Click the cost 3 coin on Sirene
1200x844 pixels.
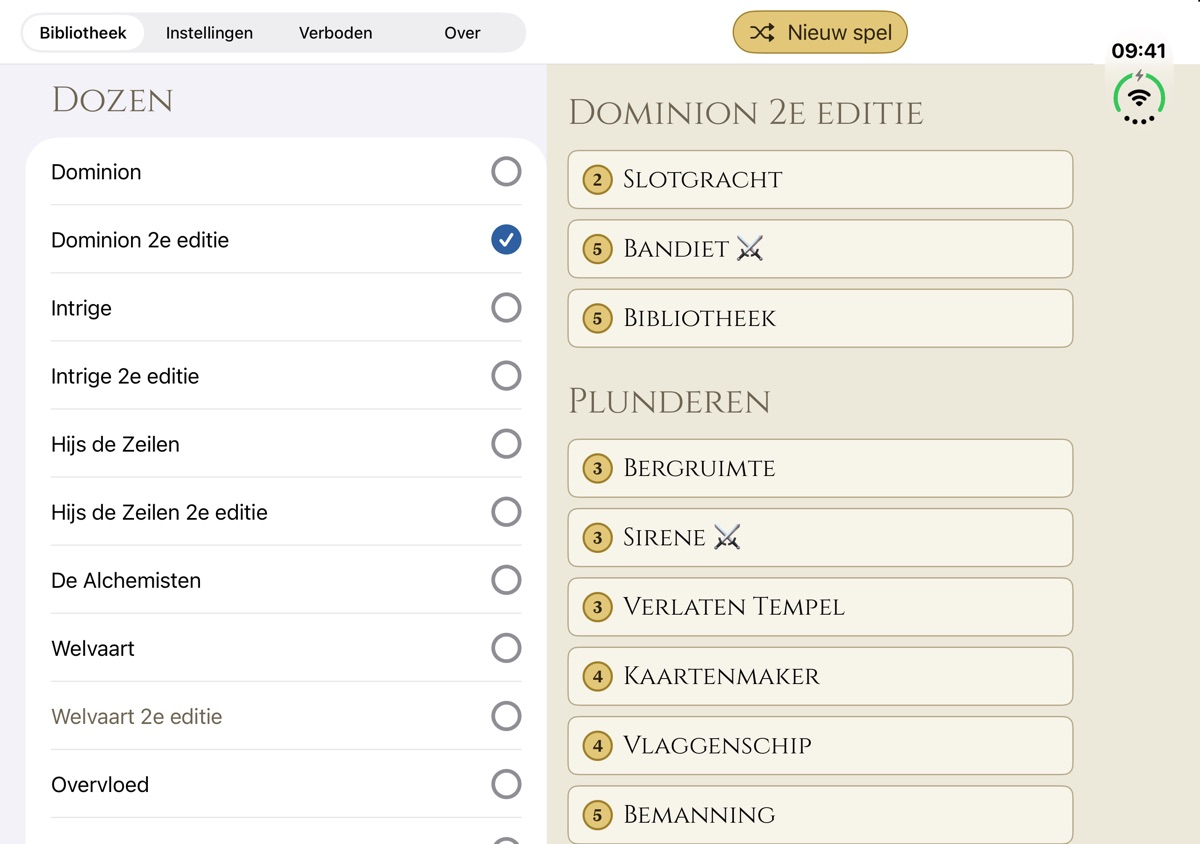coord(598,538)
